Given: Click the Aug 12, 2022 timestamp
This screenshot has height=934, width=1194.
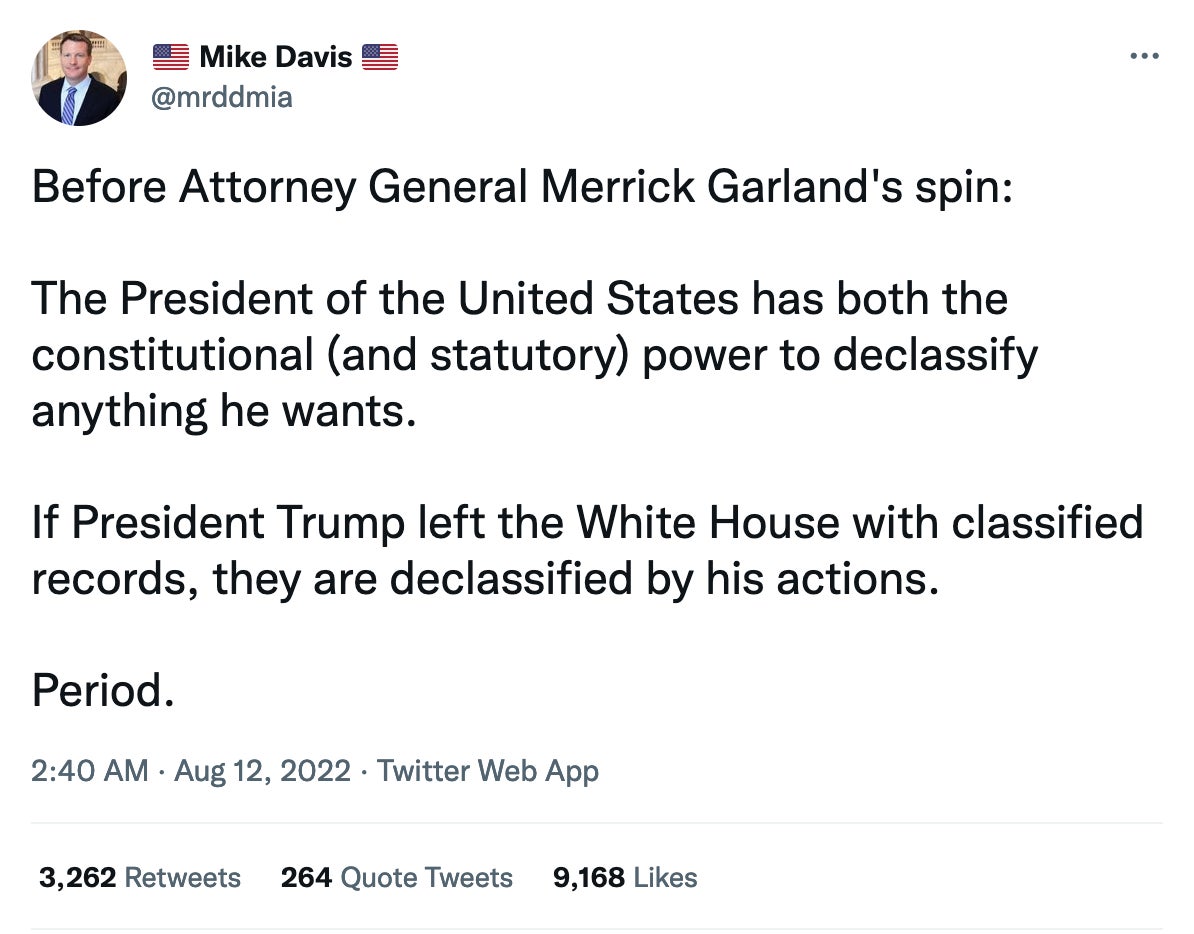Looking at the screenshot, I should click(264, 772).
